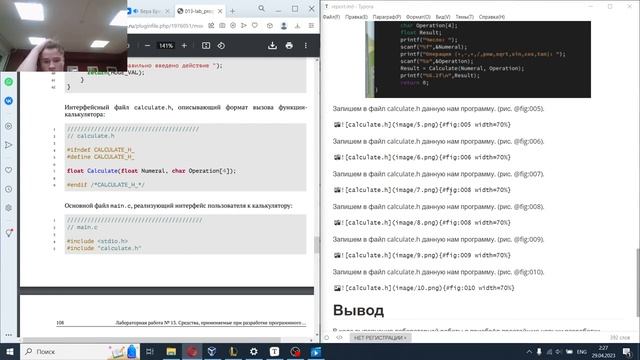
Task: Open the Typora Вид menu
Action: pos(443,17)
